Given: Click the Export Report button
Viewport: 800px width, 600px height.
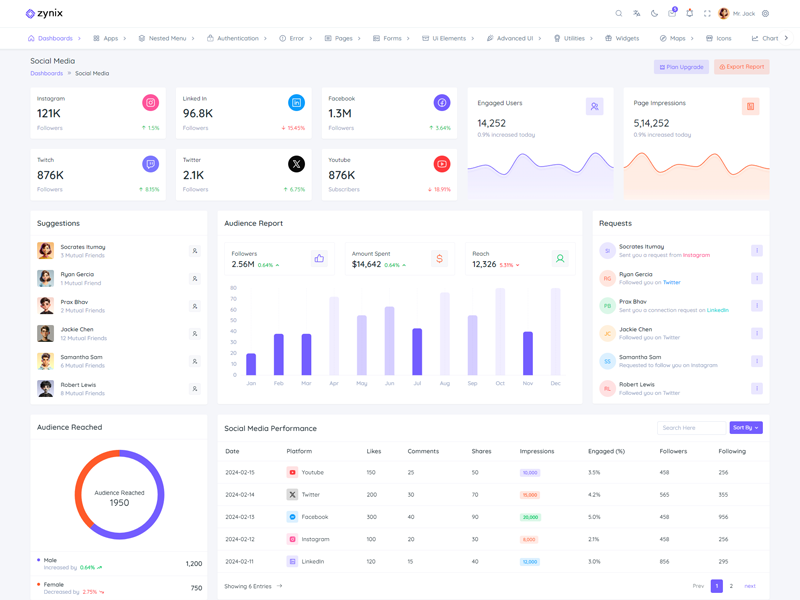Looking at the screenshot, I should [741, 67].
